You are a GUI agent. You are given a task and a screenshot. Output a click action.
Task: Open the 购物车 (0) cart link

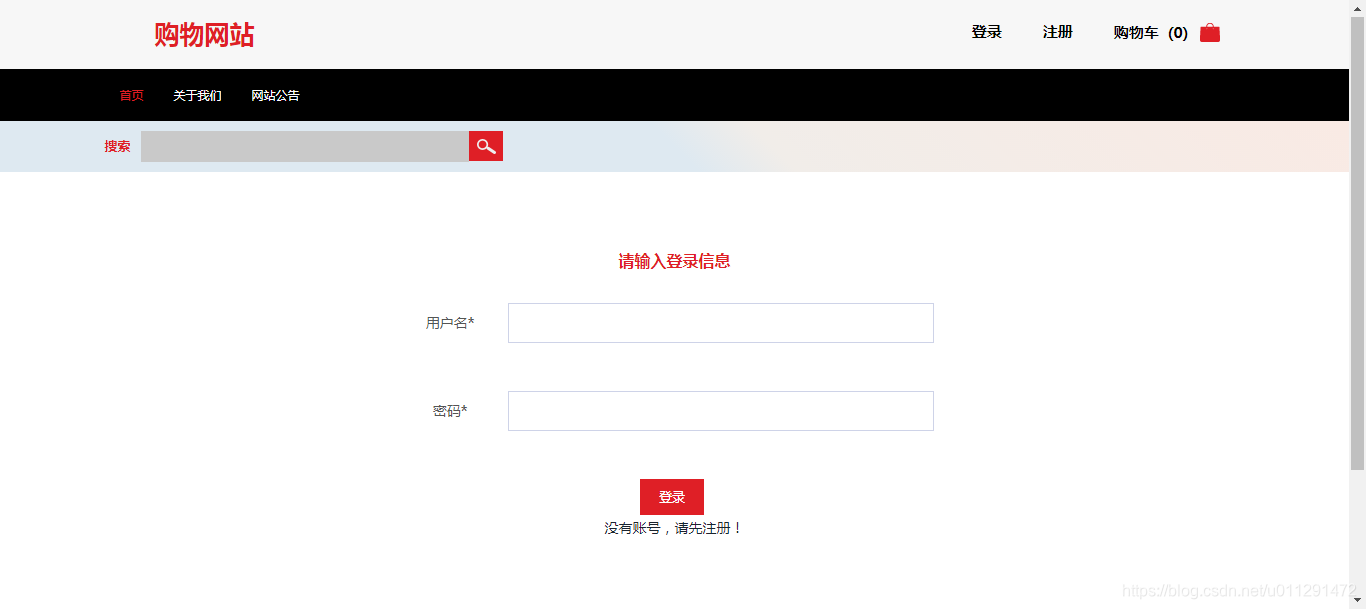[x=1151, y=33]
